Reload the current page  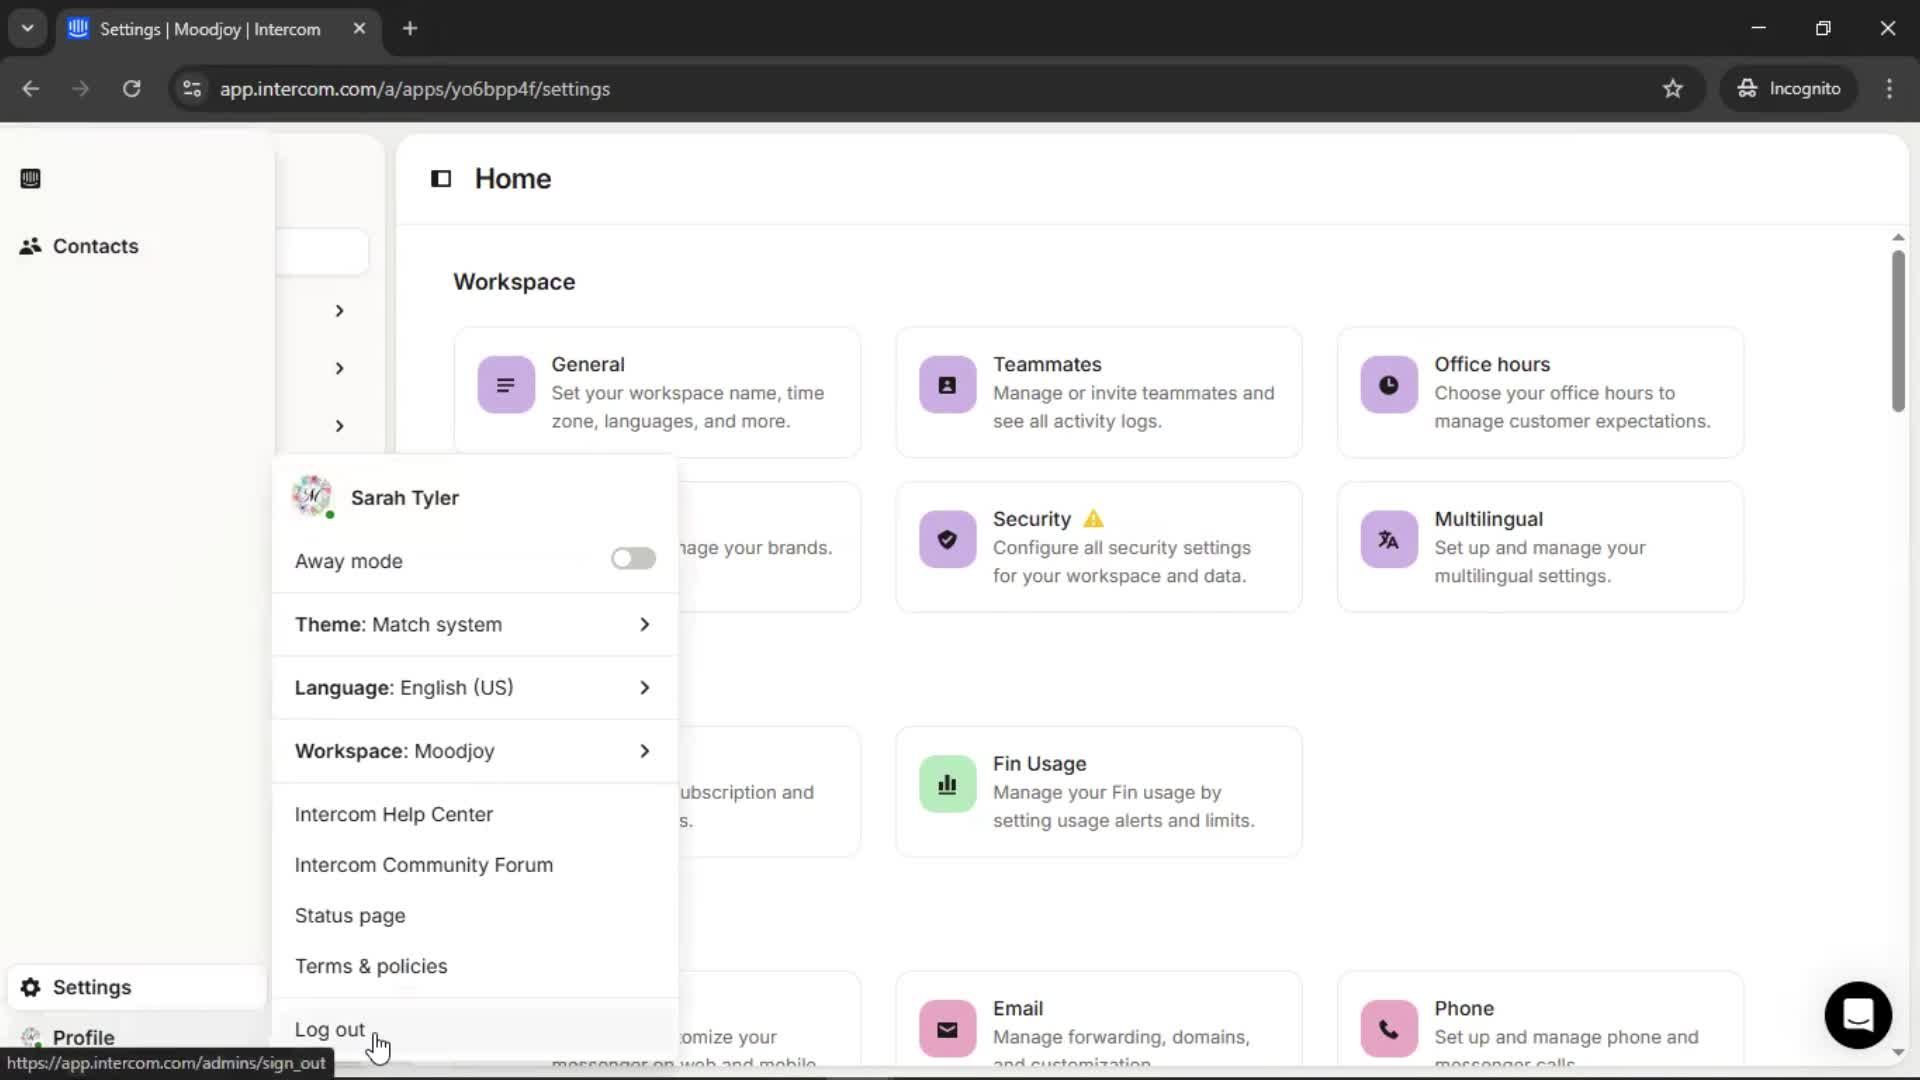click(131, 89)
